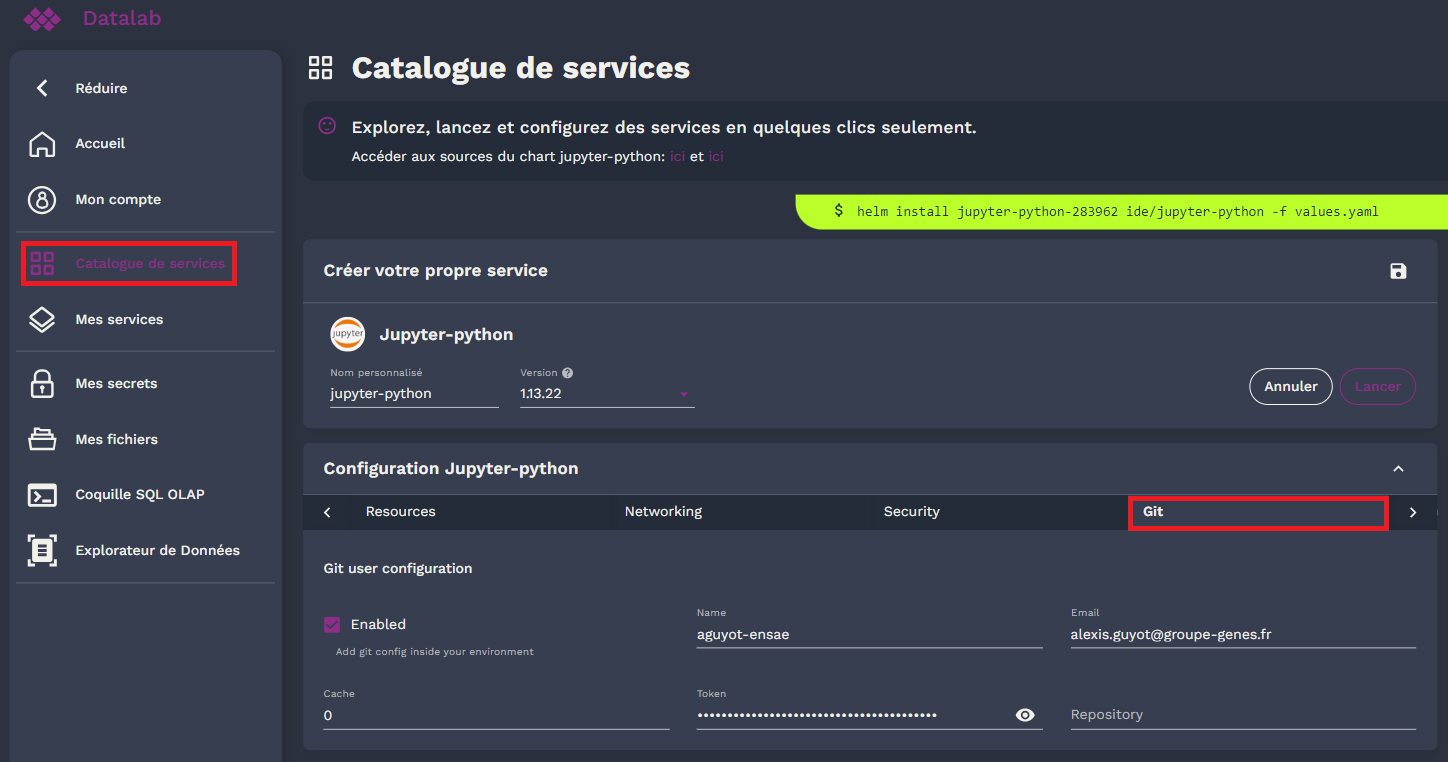This screenshot has height=762, width=1448.
Task: Save the service configuration with the disk icon
Action: coord(1398,271)
